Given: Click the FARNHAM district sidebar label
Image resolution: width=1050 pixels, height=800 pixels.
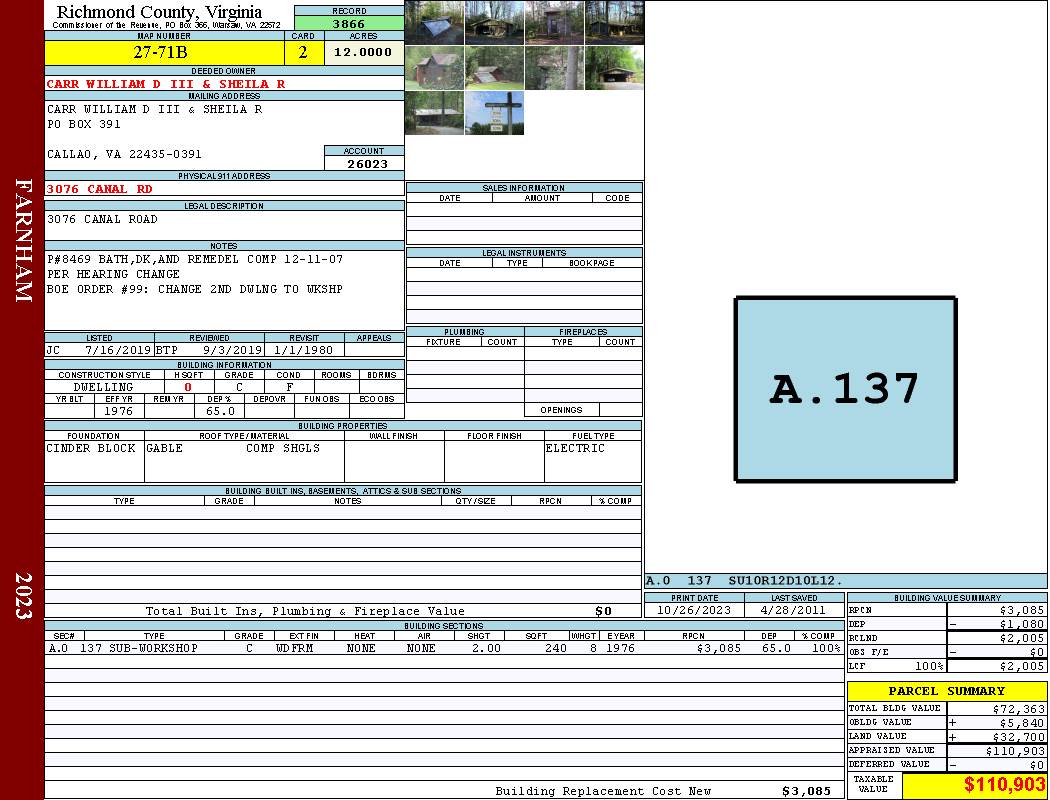Looking at the screenshot, I should [x=23, y=240].
